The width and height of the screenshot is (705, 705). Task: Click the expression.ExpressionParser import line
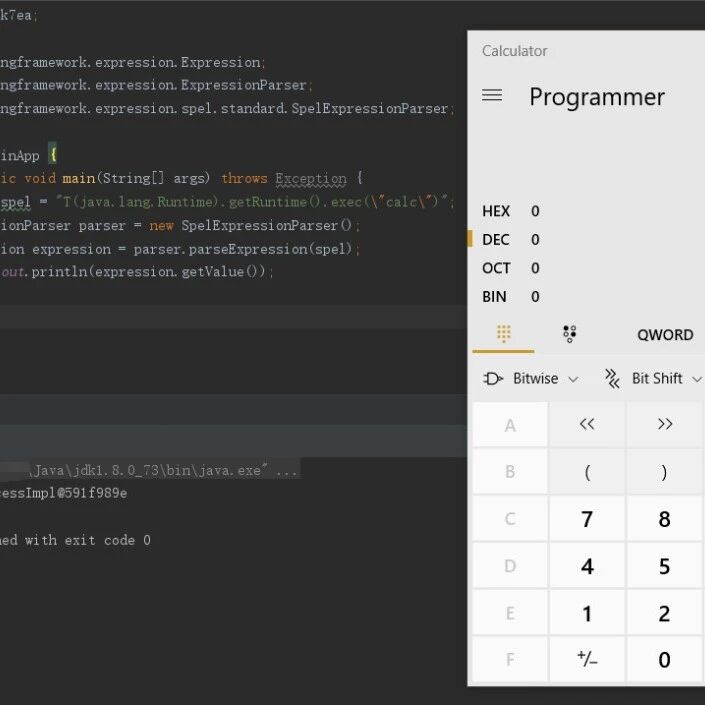156,85
